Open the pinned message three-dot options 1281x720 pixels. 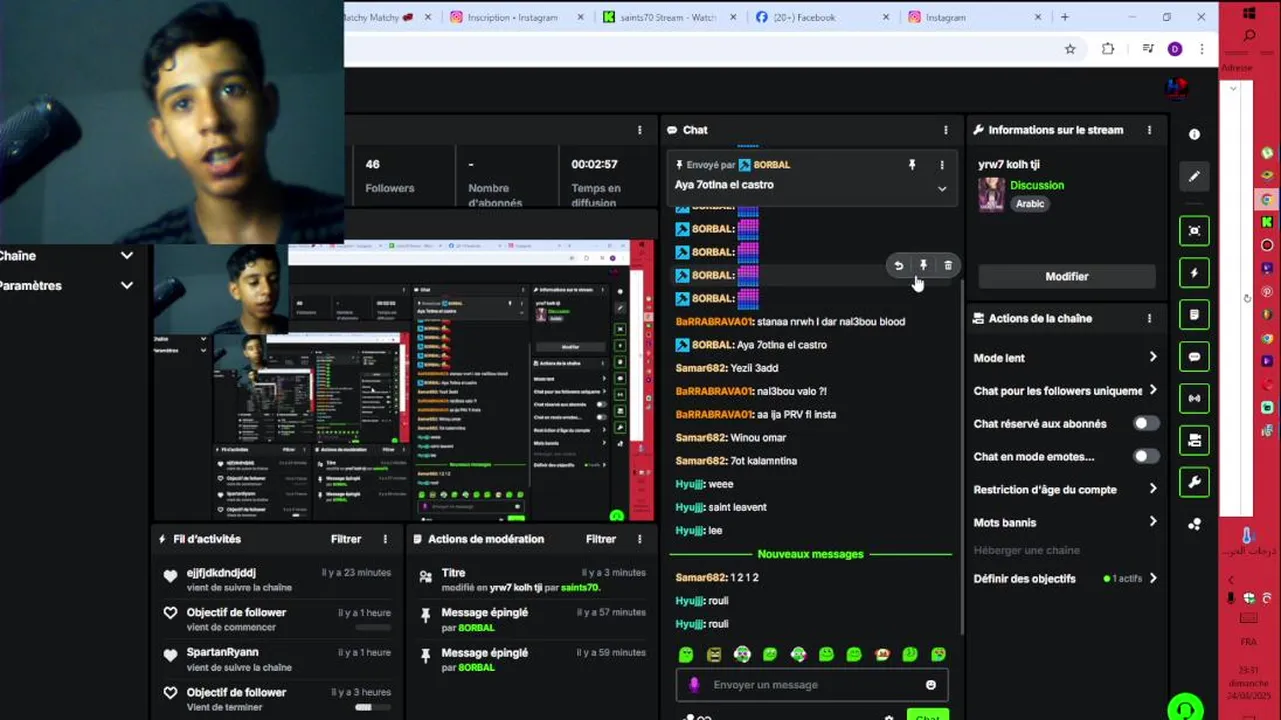point(941,165)
